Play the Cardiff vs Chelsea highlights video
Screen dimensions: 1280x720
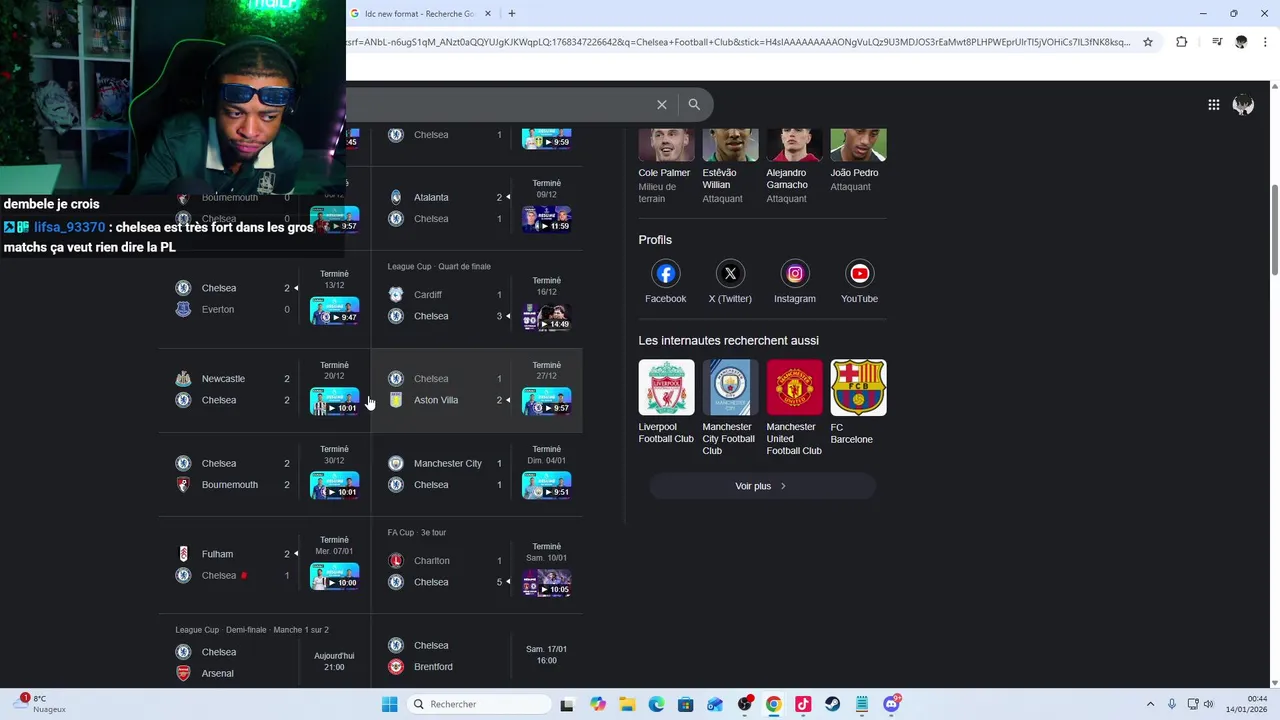click(x=547, y=317)
